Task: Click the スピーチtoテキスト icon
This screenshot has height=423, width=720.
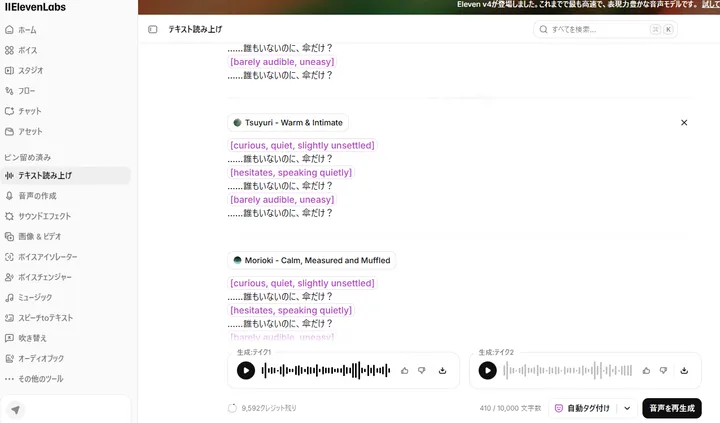Action: coord(9,317)
